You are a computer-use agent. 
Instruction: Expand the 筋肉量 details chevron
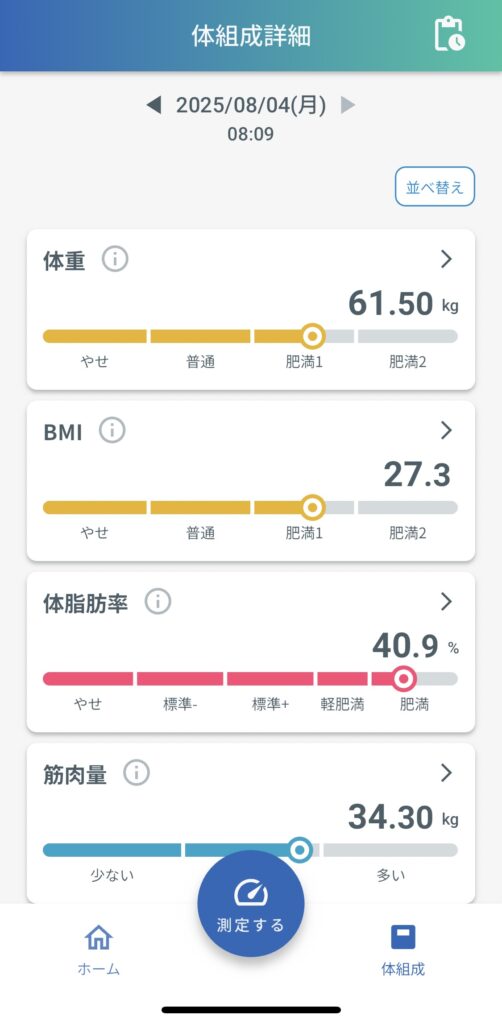click(x=447, y=773)
